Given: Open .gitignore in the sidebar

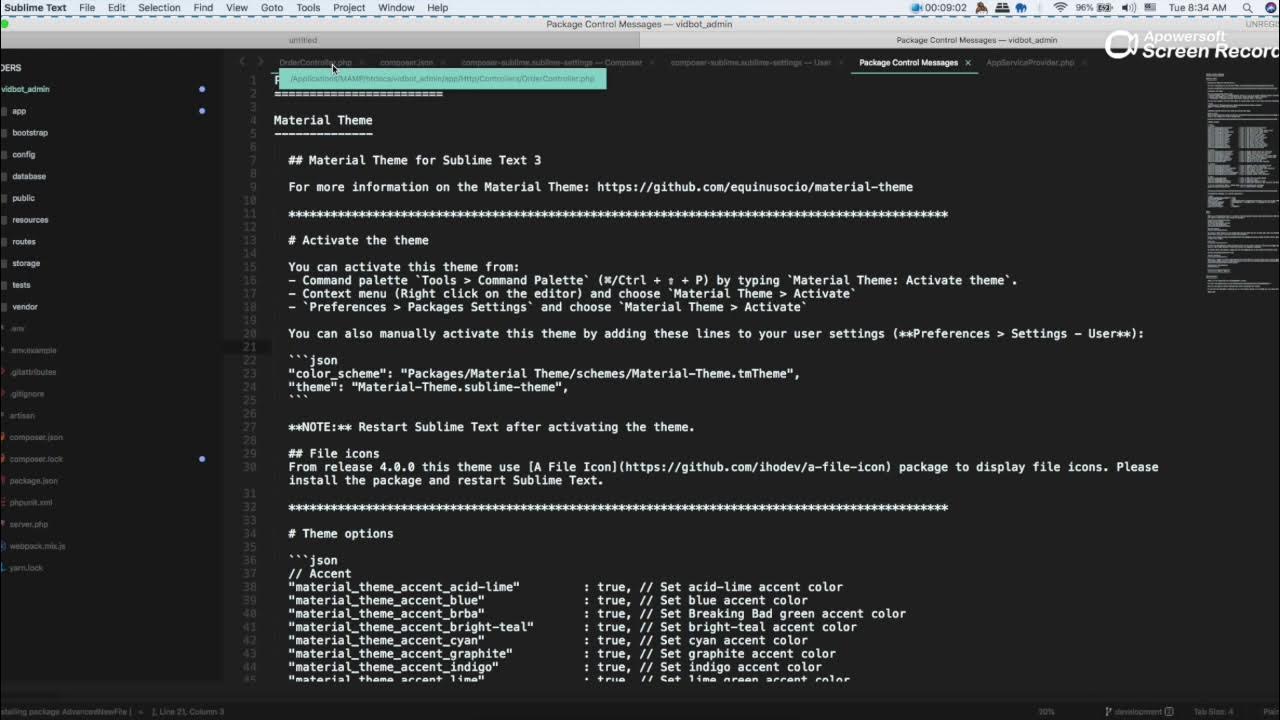Looking at the screenshot, I should click(28, 394).
